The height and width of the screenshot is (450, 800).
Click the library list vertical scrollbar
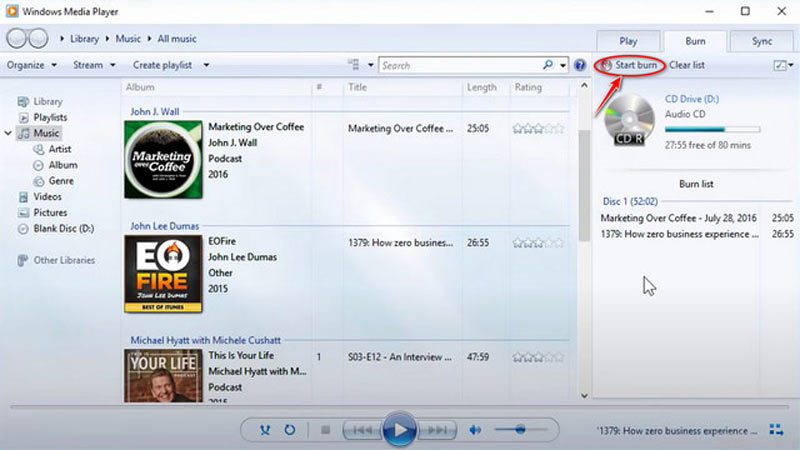point(584,186)
